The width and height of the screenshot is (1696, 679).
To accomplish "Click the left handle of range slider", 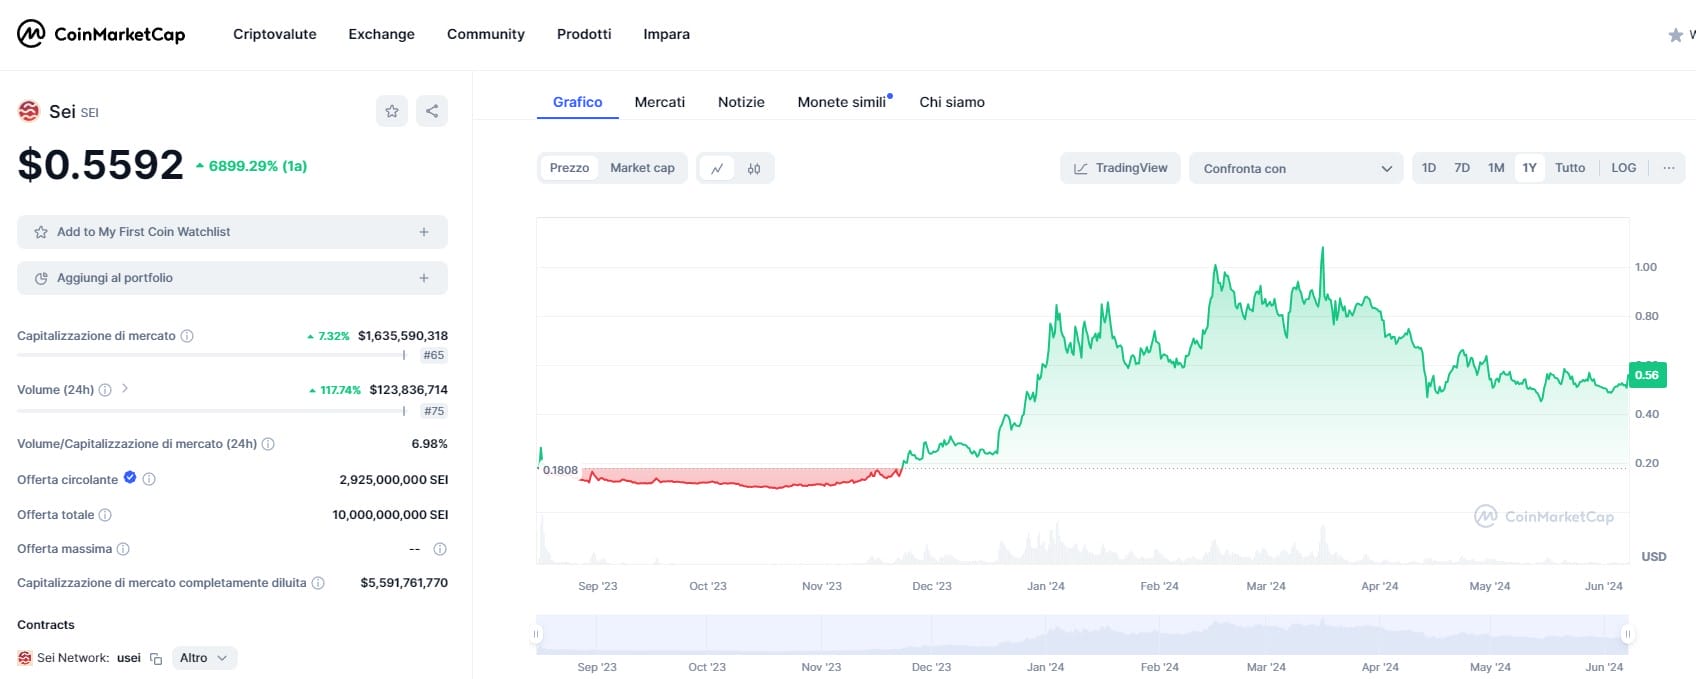I will coord(536,634).
